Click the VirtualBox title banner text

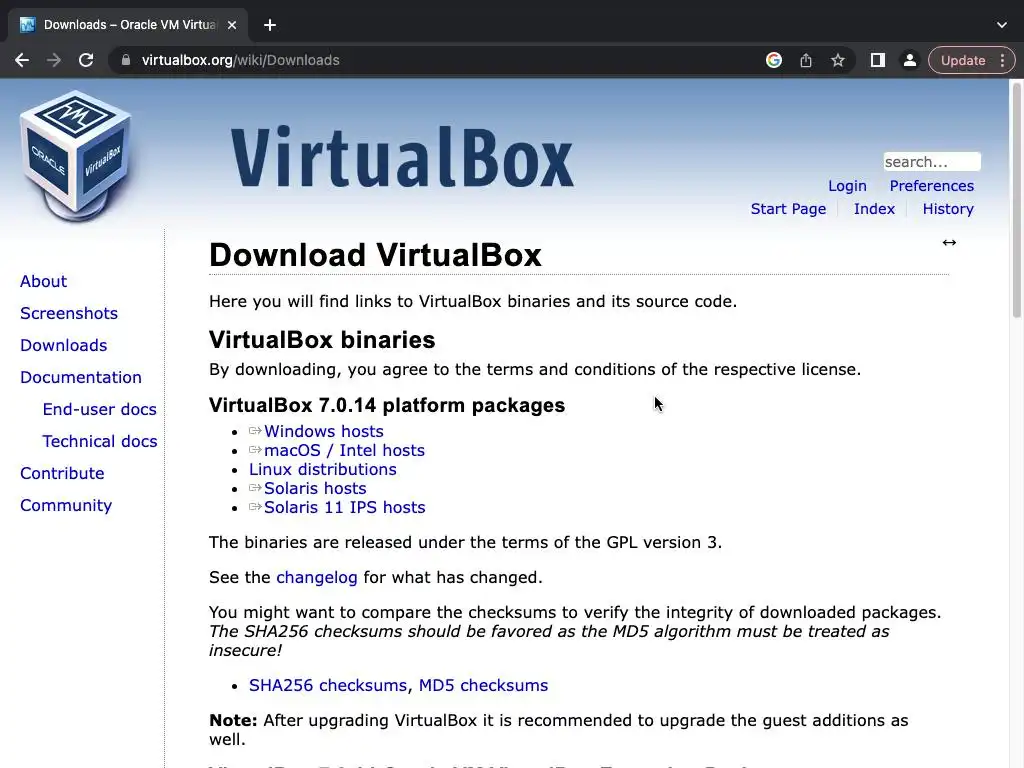(402, 159)
